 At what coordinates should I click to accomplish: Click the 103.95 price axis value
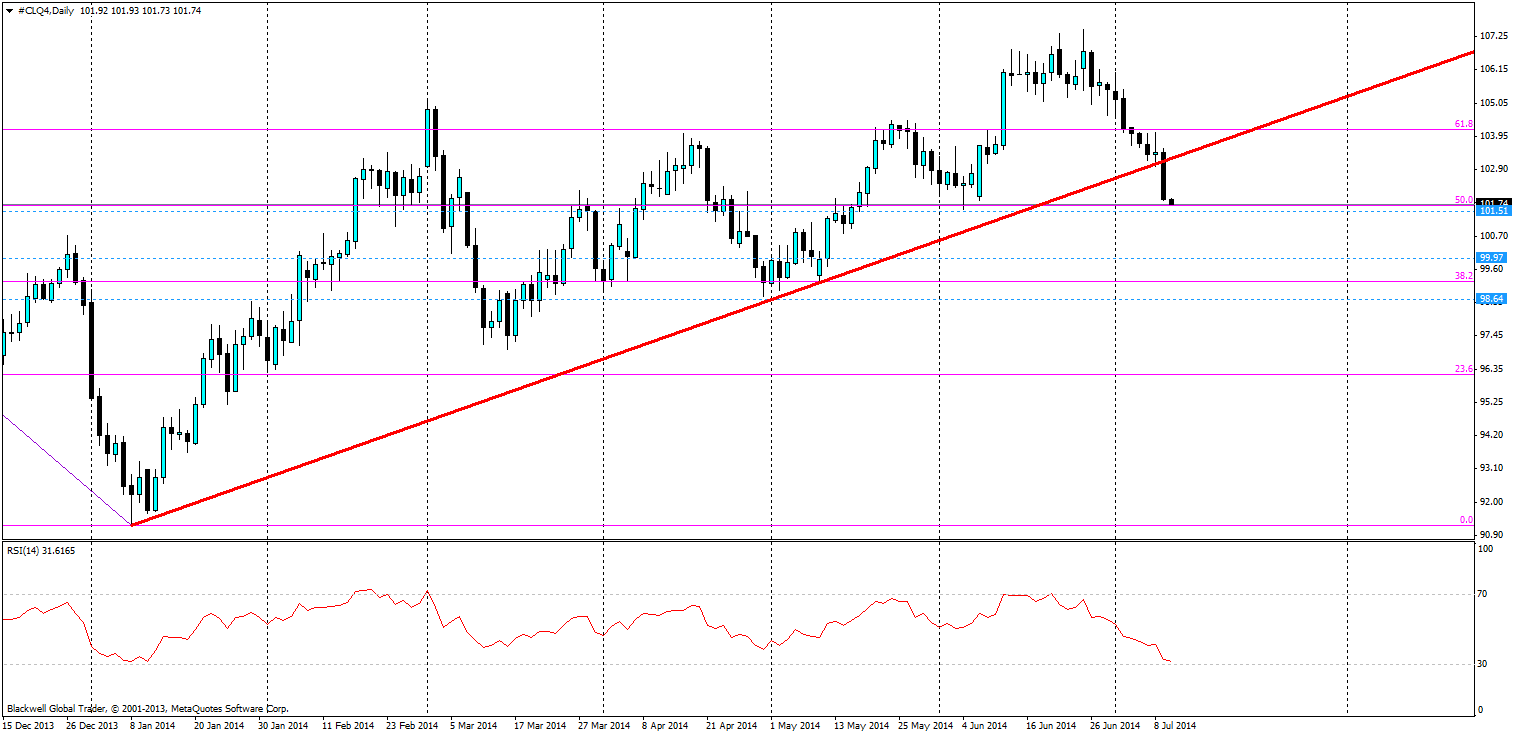1493,135
